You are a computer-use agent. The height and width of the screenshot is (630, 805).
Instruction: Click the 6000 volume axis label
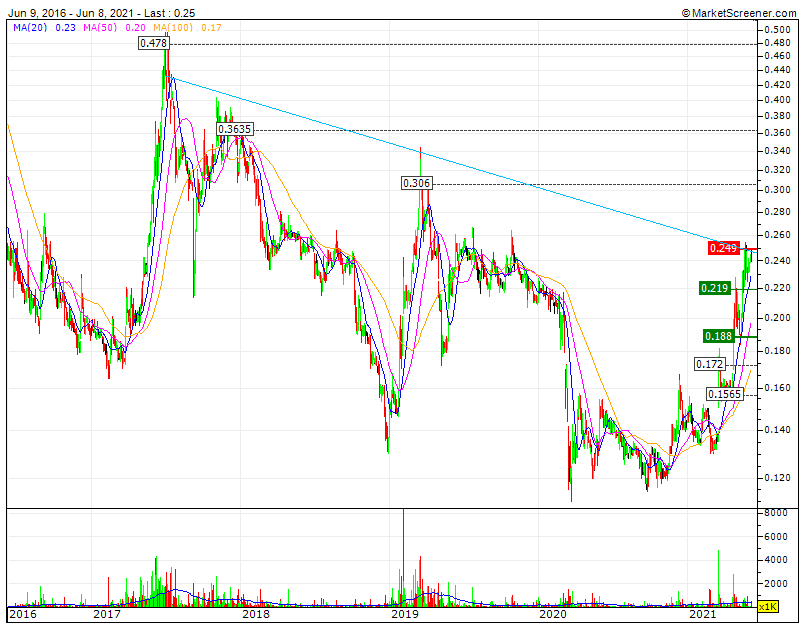click(776, 536)
